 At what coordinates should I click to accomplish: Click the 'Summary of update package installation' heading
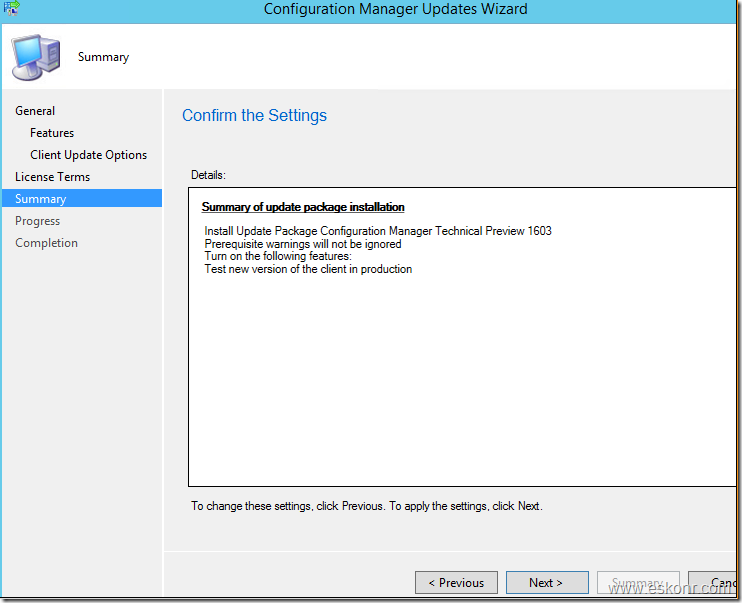(x=303, y=207)
